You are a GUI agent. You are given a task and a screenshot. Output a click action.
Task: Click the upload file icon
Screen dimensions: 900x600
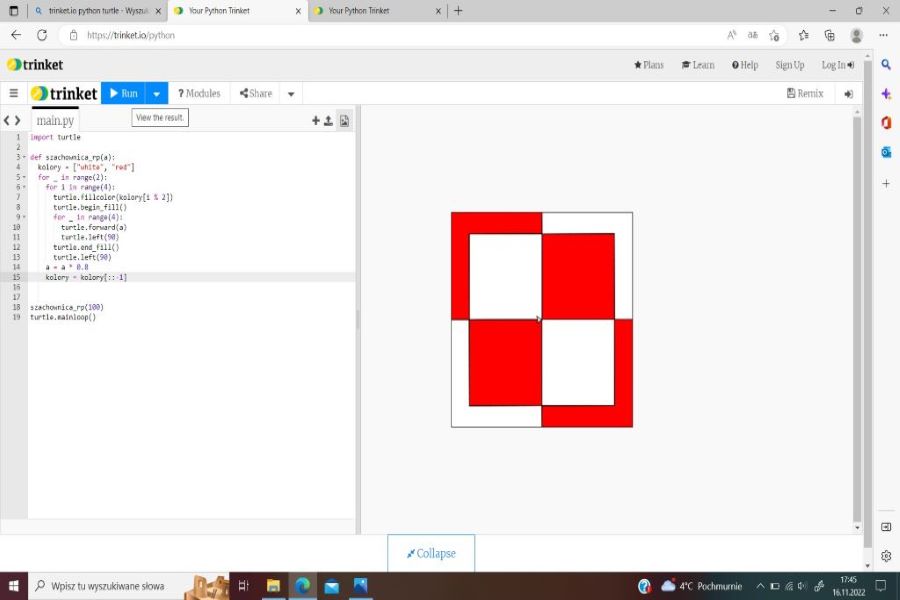coord(328,120)
